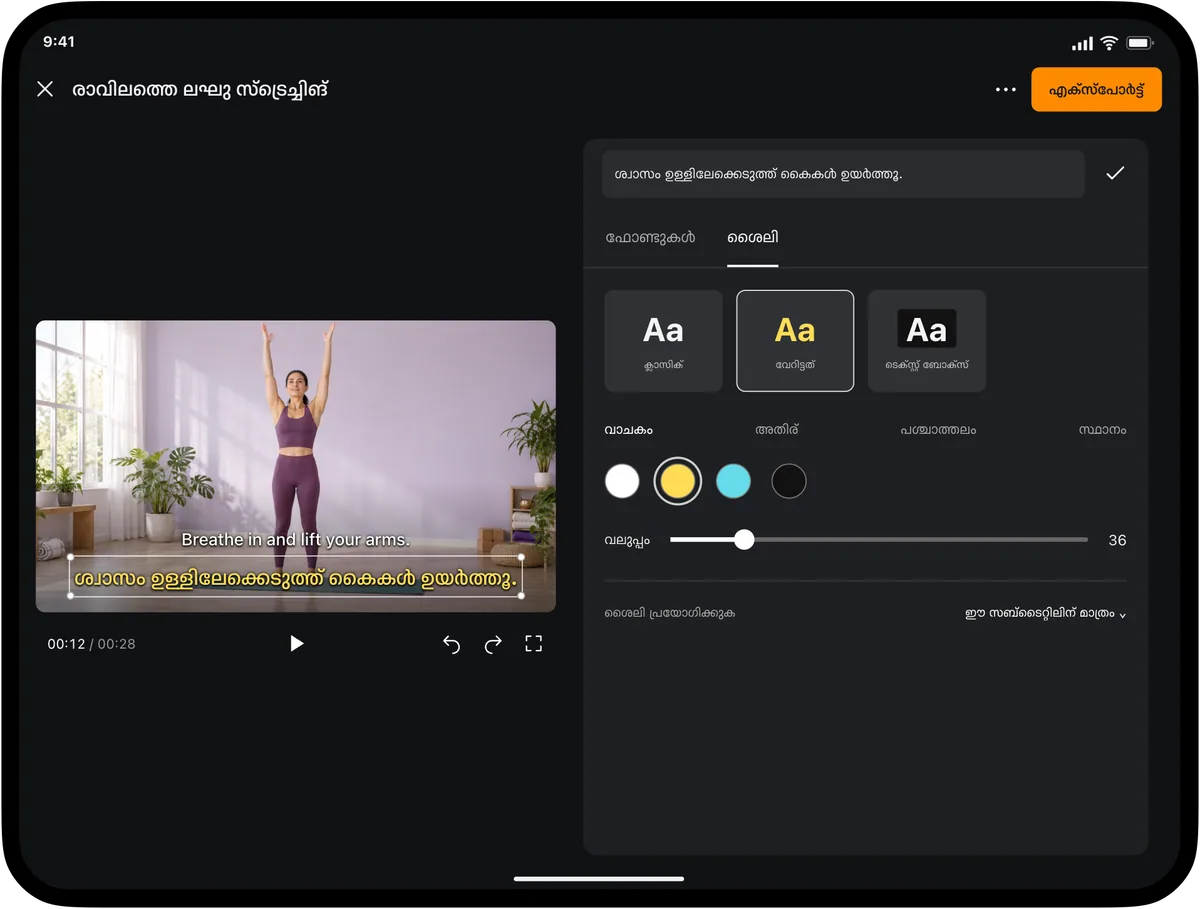
Task: Click the size value 36
Action: pos(1117,540)
